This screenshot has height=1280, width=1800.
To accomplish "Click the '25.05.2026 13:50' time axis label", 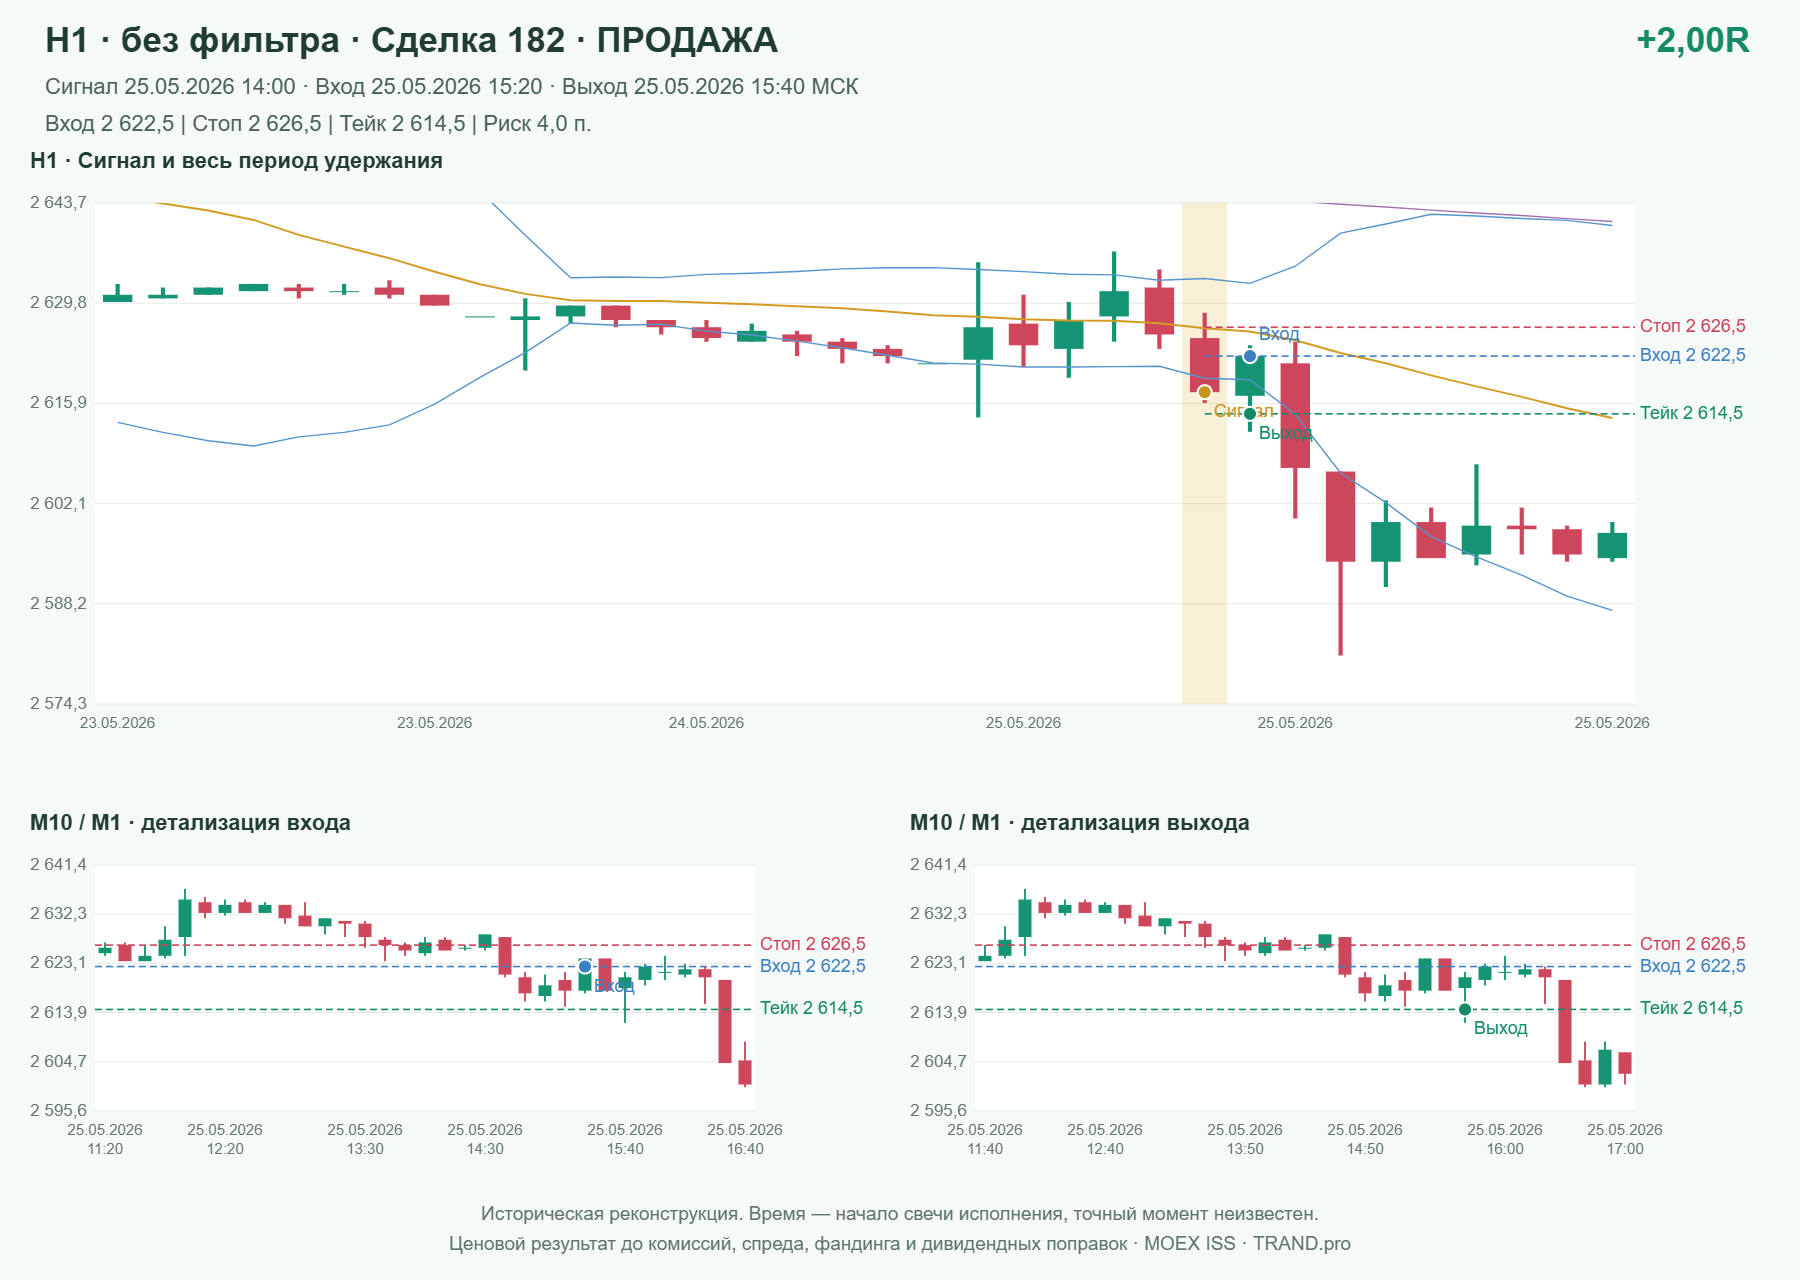I will click(x=1245, y=1139).
